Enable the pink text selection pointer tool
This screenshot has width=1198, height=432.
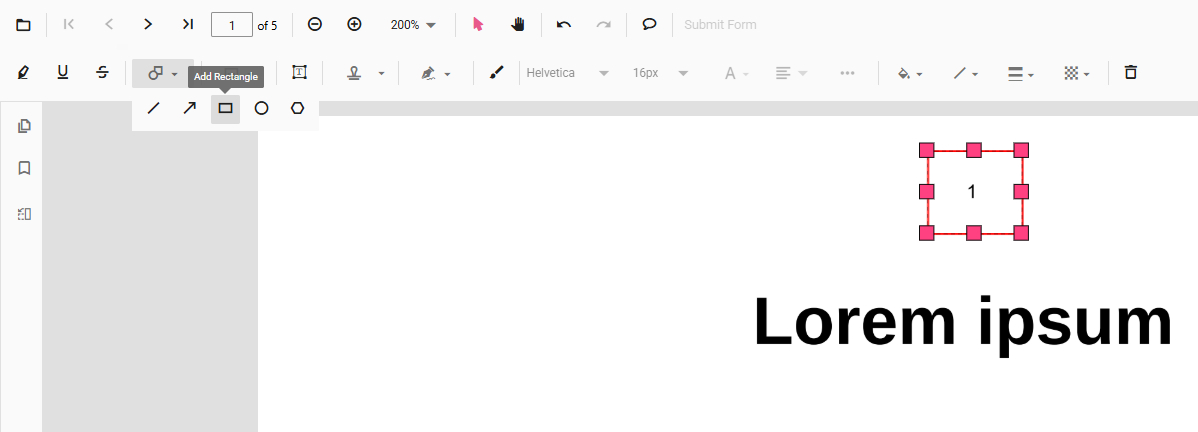478,25
